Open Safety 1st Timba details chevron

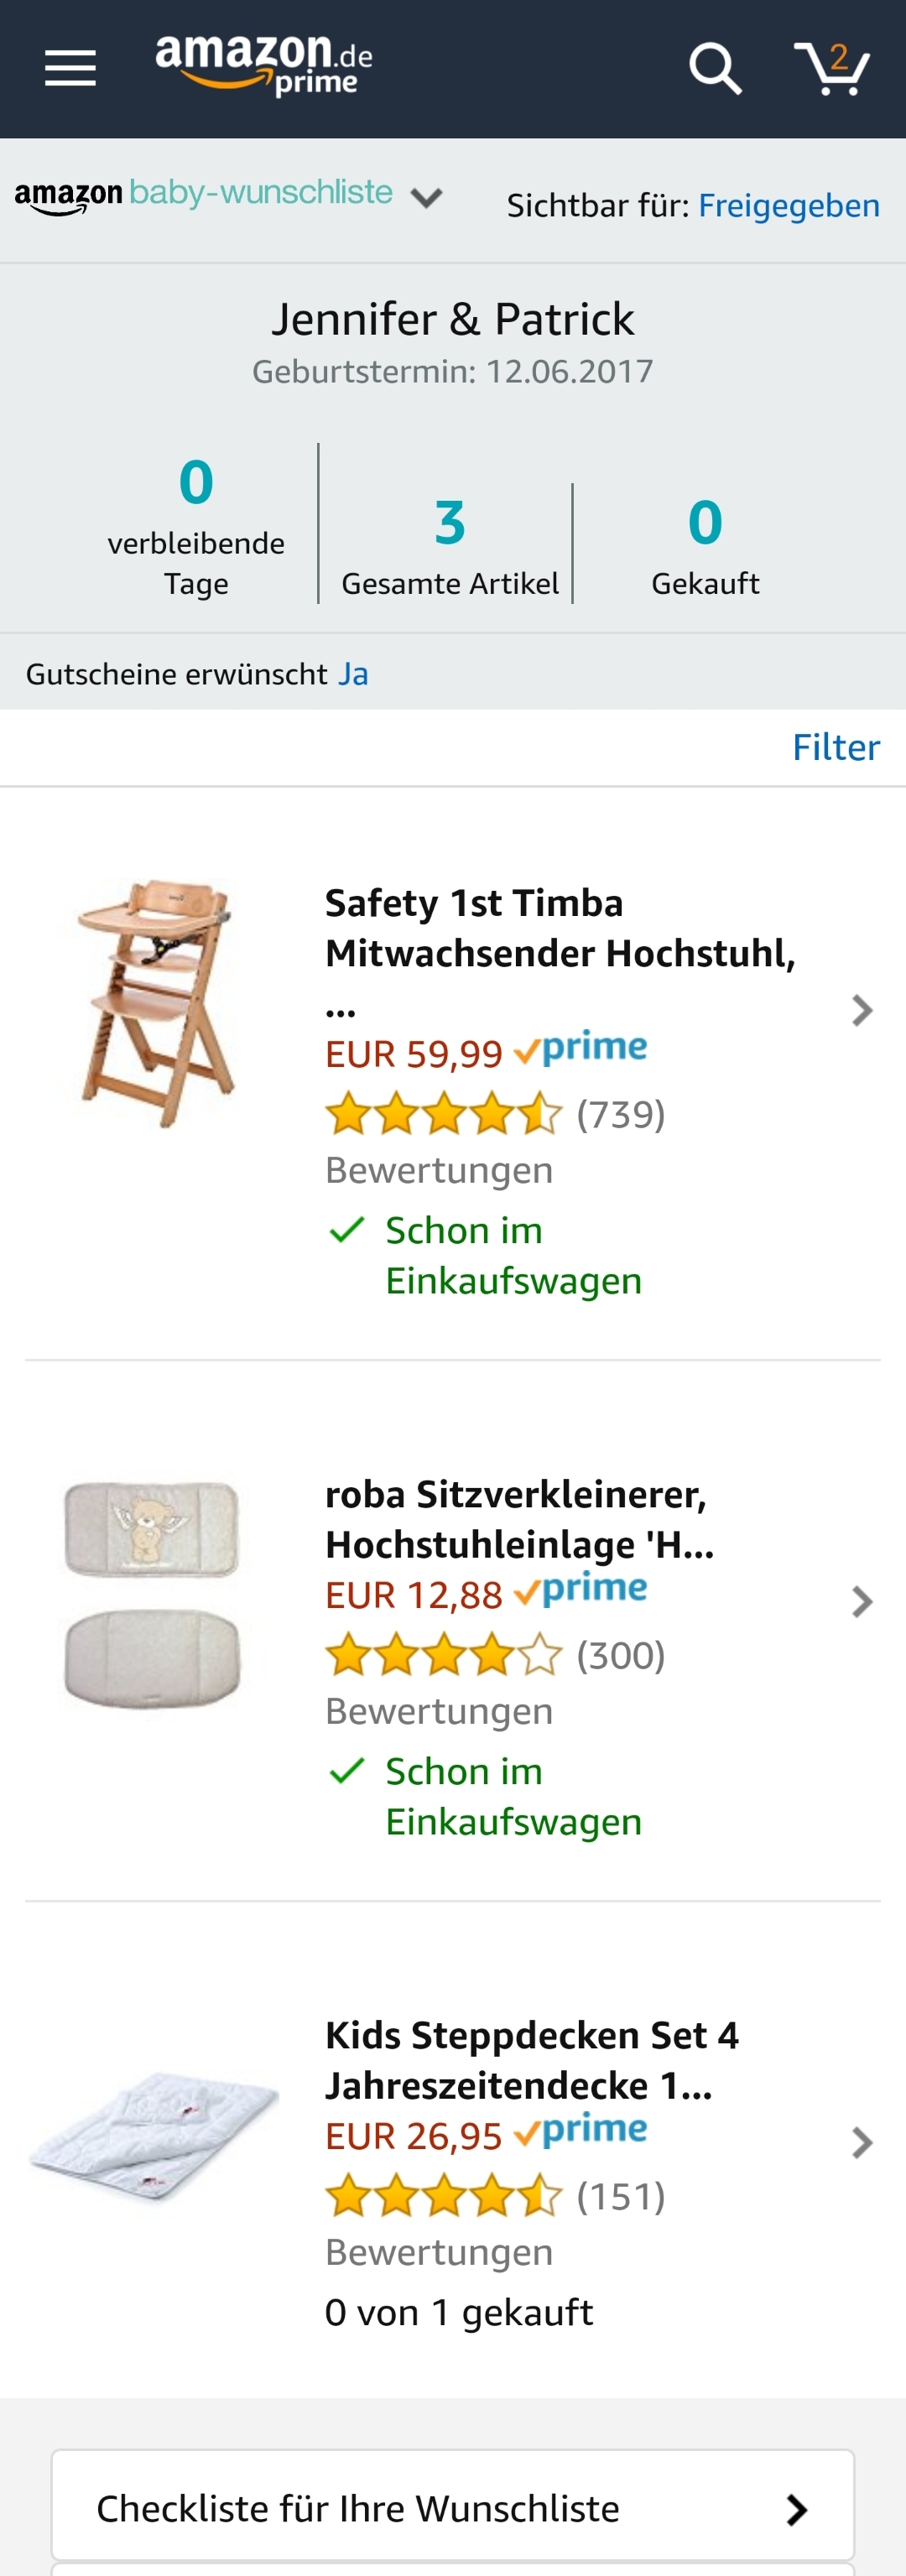click(861, 1010)
